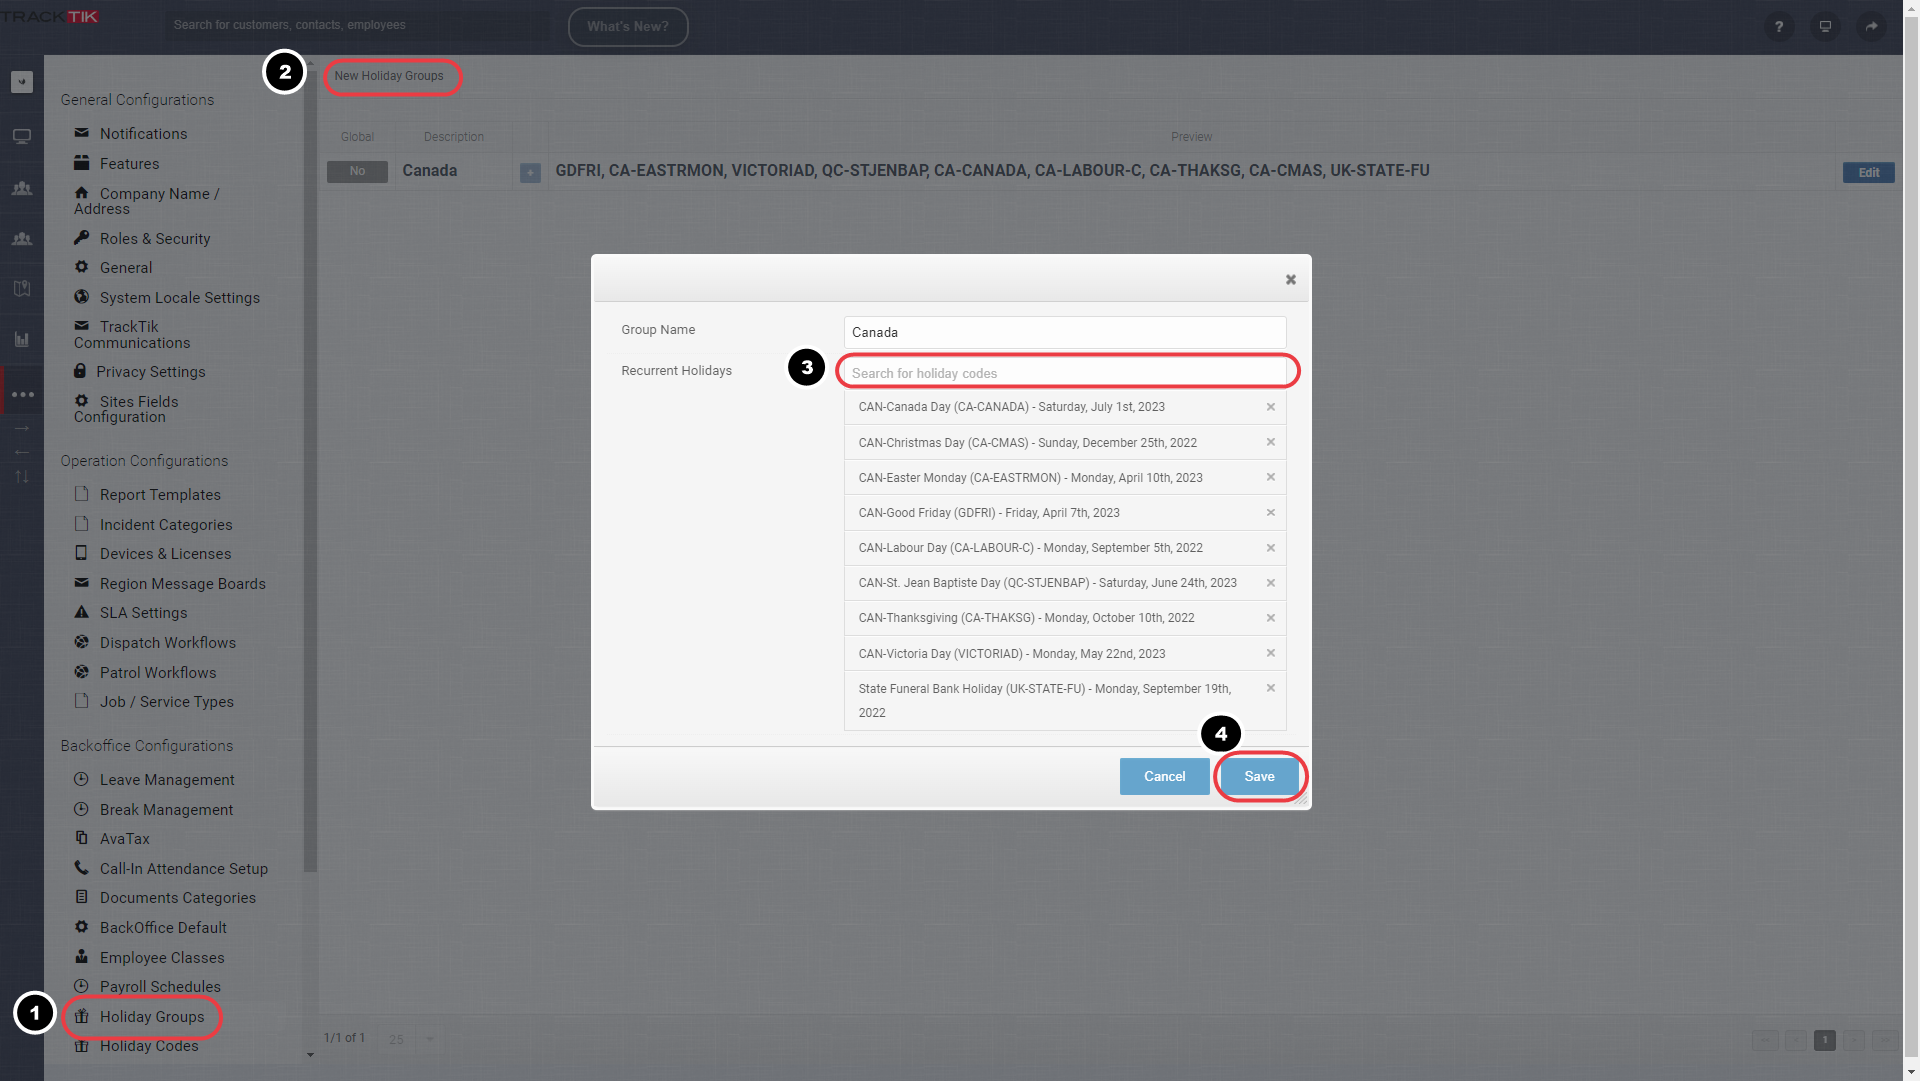Open Privacy Settings
This screenshot has width=1920, height=1081.
coord(150,372)
